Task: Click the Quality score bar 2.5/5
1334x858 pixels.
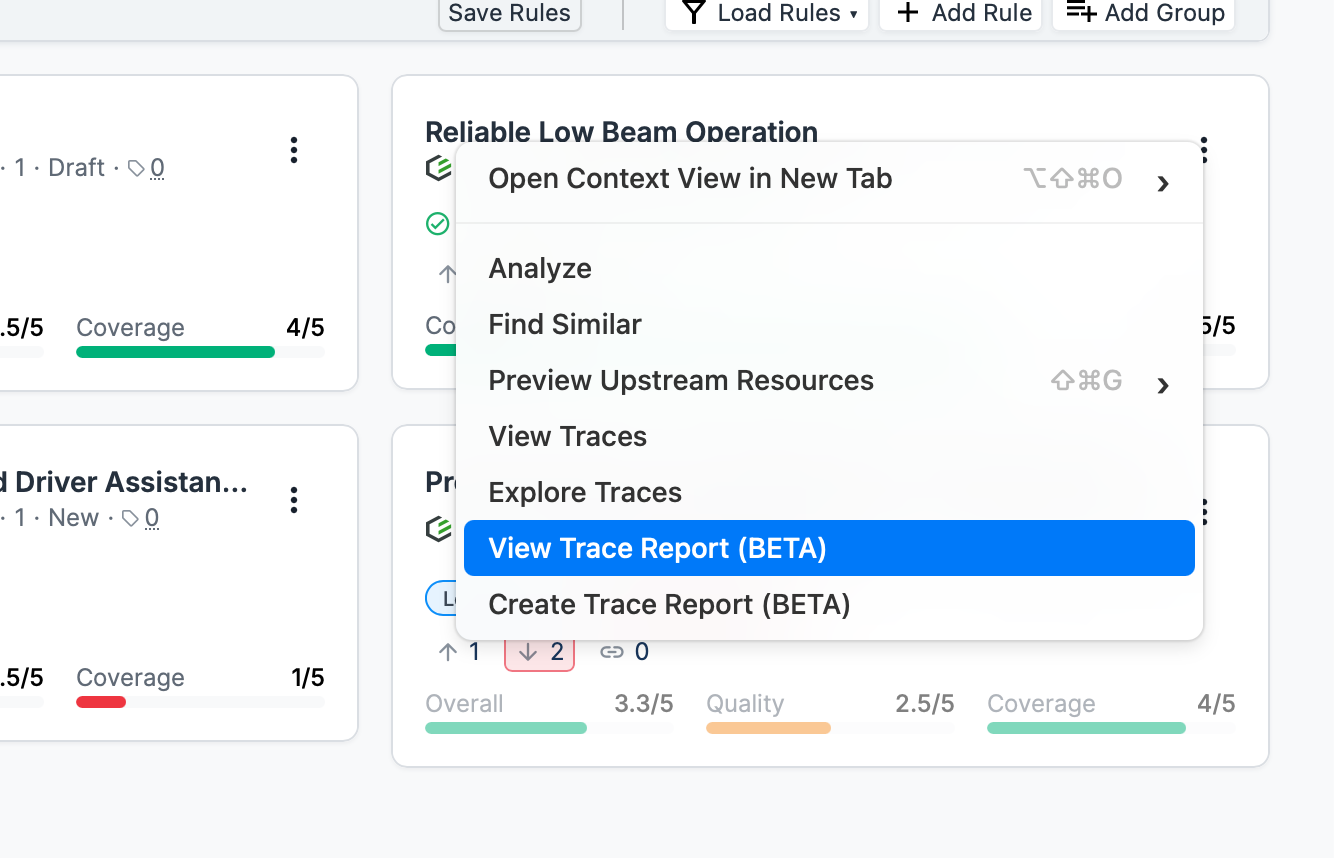Action: pyautogui.click(x=830, y=728)
